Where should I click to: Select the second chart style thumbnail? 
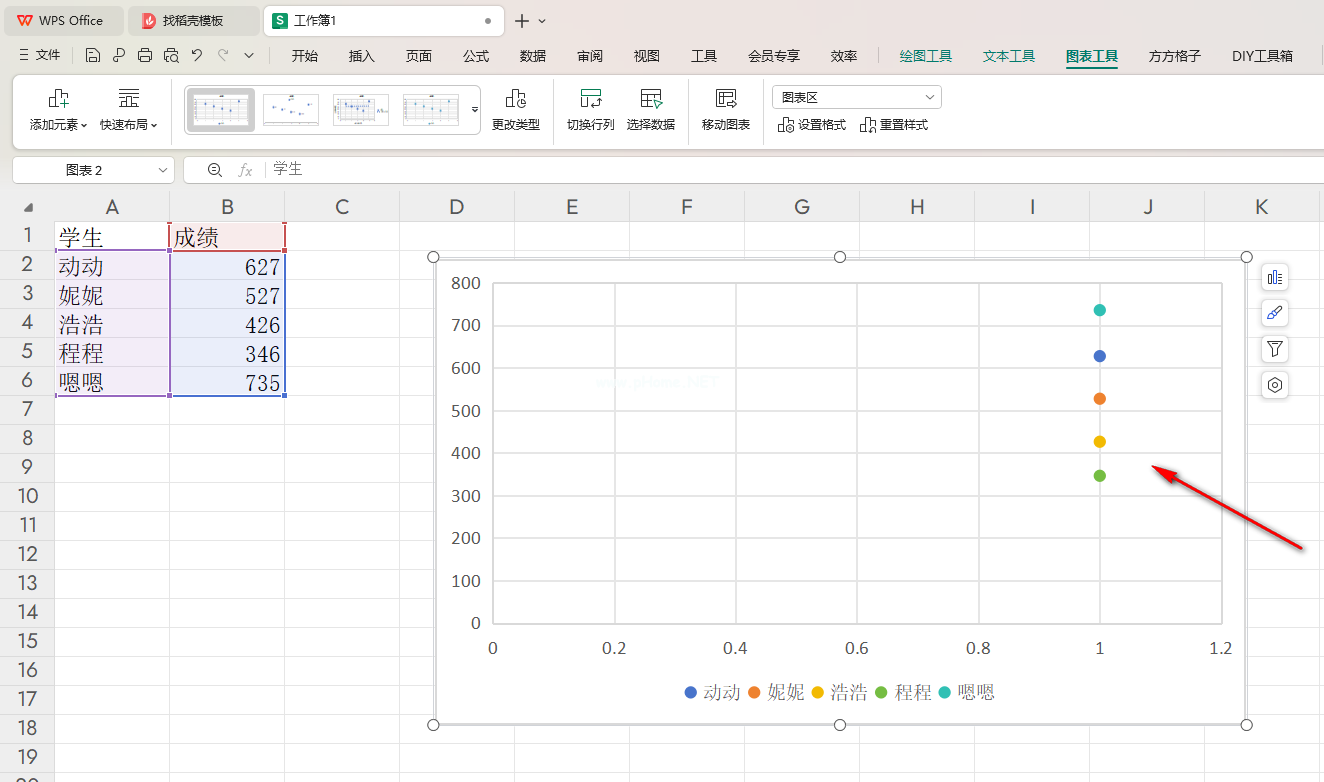291,109
